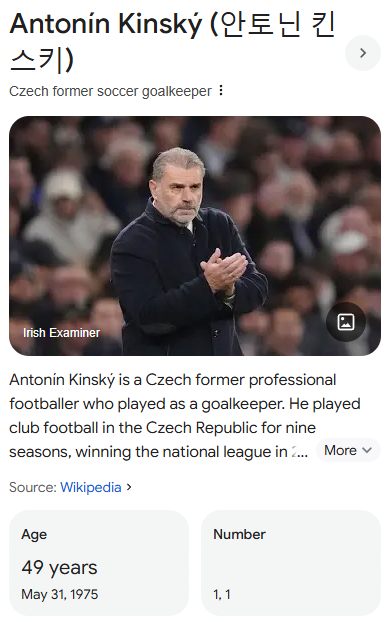Click the 1, 1 jersey number value
This screenshot has width=392, height=622.
pos(222,594)
